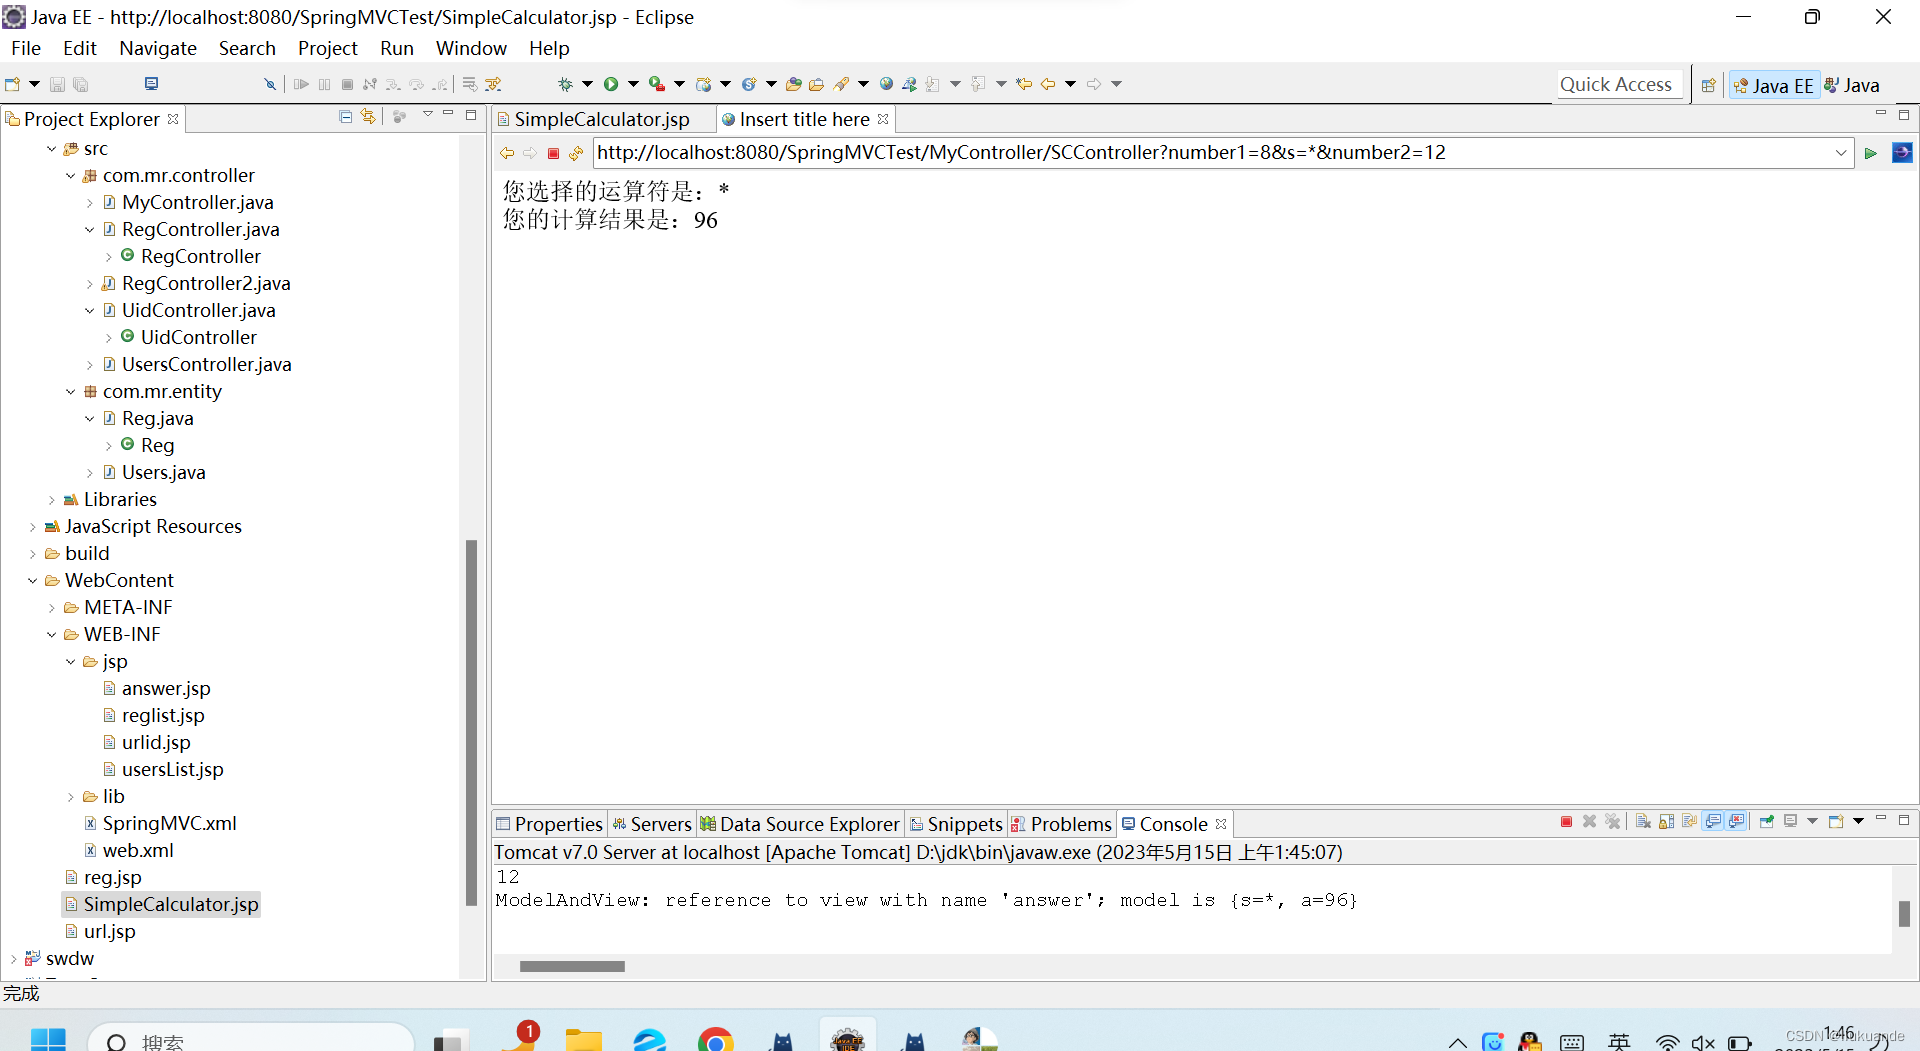
Task: Click the Open Web Browser globe icon
Action: click(886, 84)
